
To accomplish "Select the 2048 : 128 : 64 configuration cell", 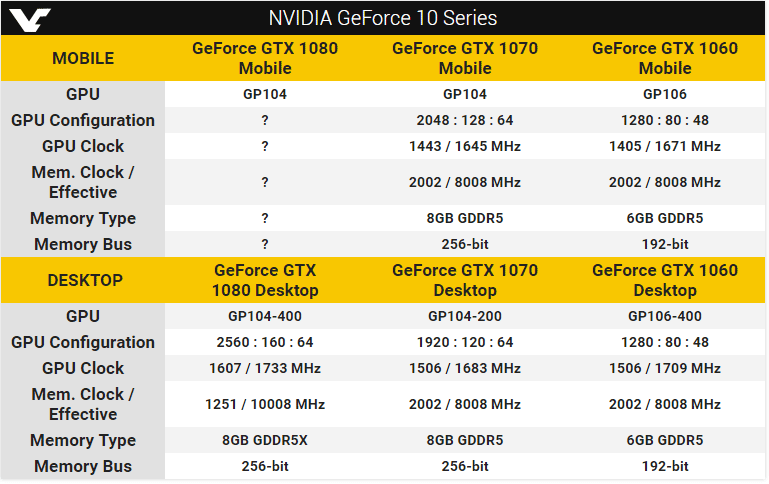I will coord(465,120).
